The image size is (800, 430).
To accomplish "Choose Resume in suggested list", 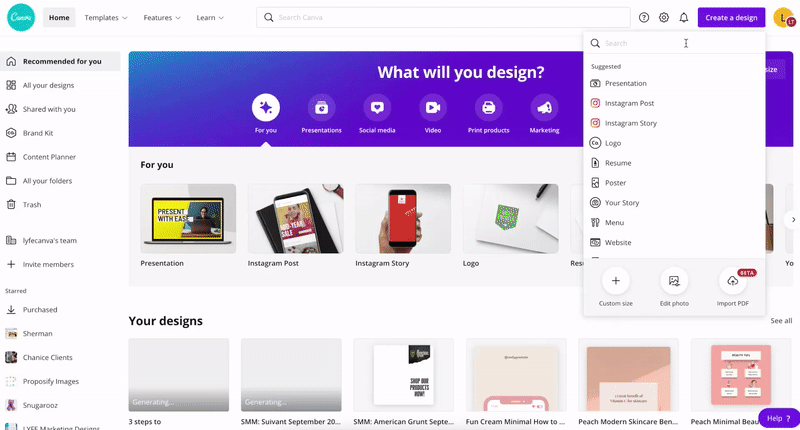I will tap(674, 163).
